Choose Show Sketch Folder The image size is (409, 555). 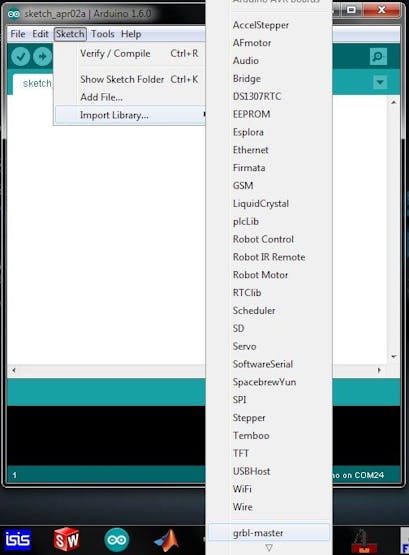[130, 79]
